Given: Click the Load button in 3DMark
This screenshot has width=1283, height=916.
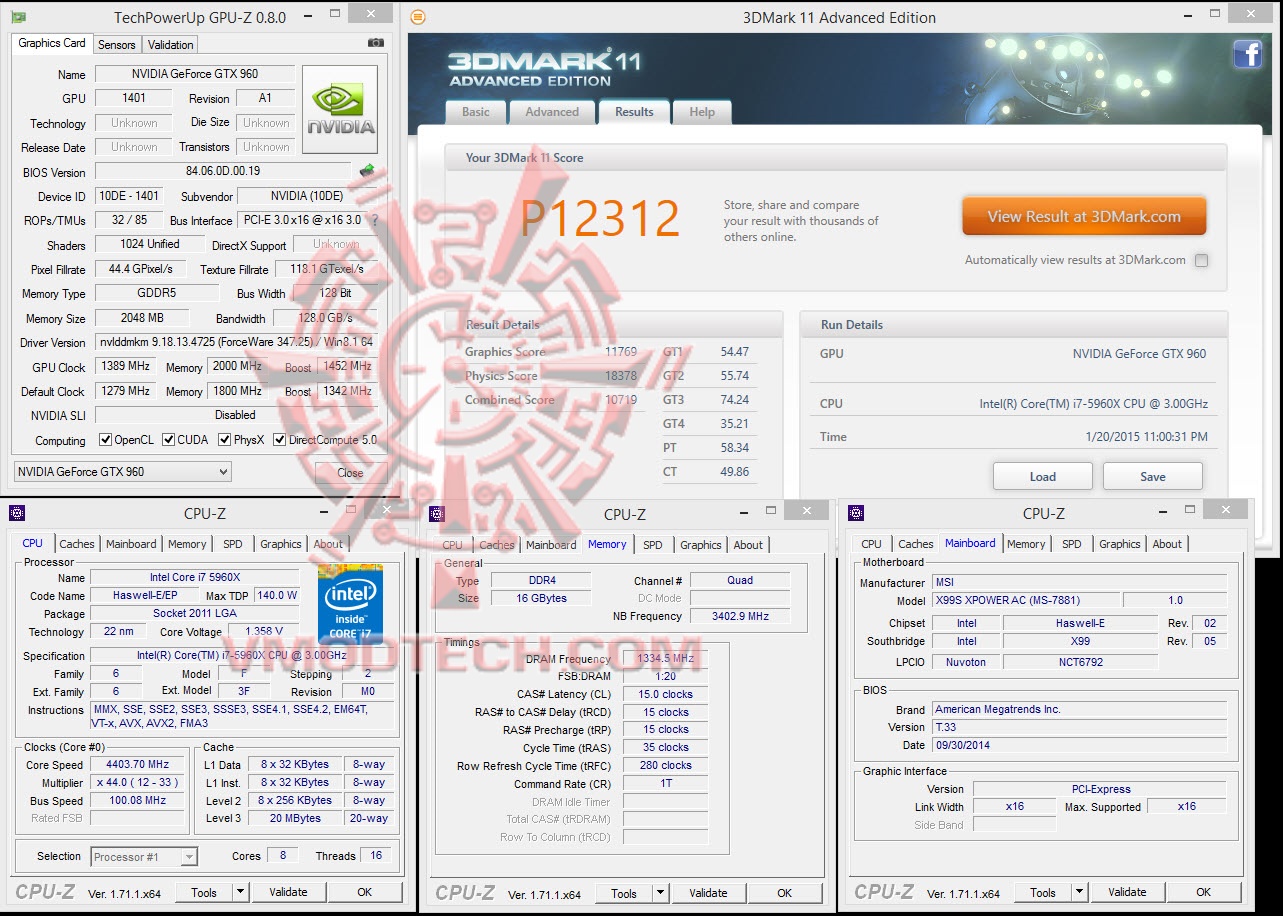Looking at the screenshot, I should (1043, 476).
